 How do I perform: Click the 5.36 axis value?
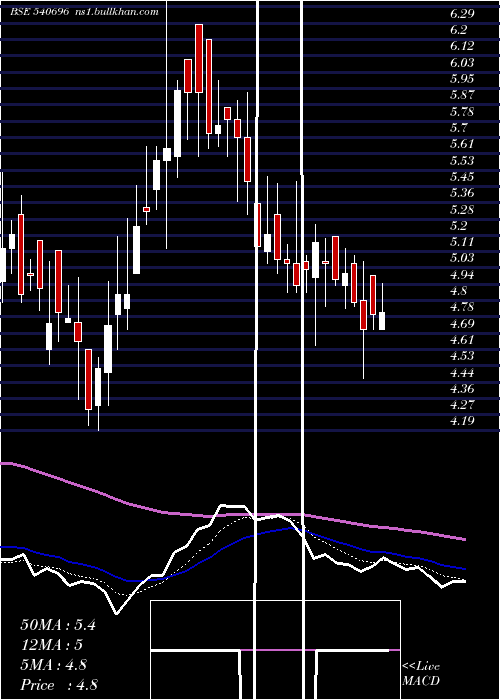click(462, 193)
